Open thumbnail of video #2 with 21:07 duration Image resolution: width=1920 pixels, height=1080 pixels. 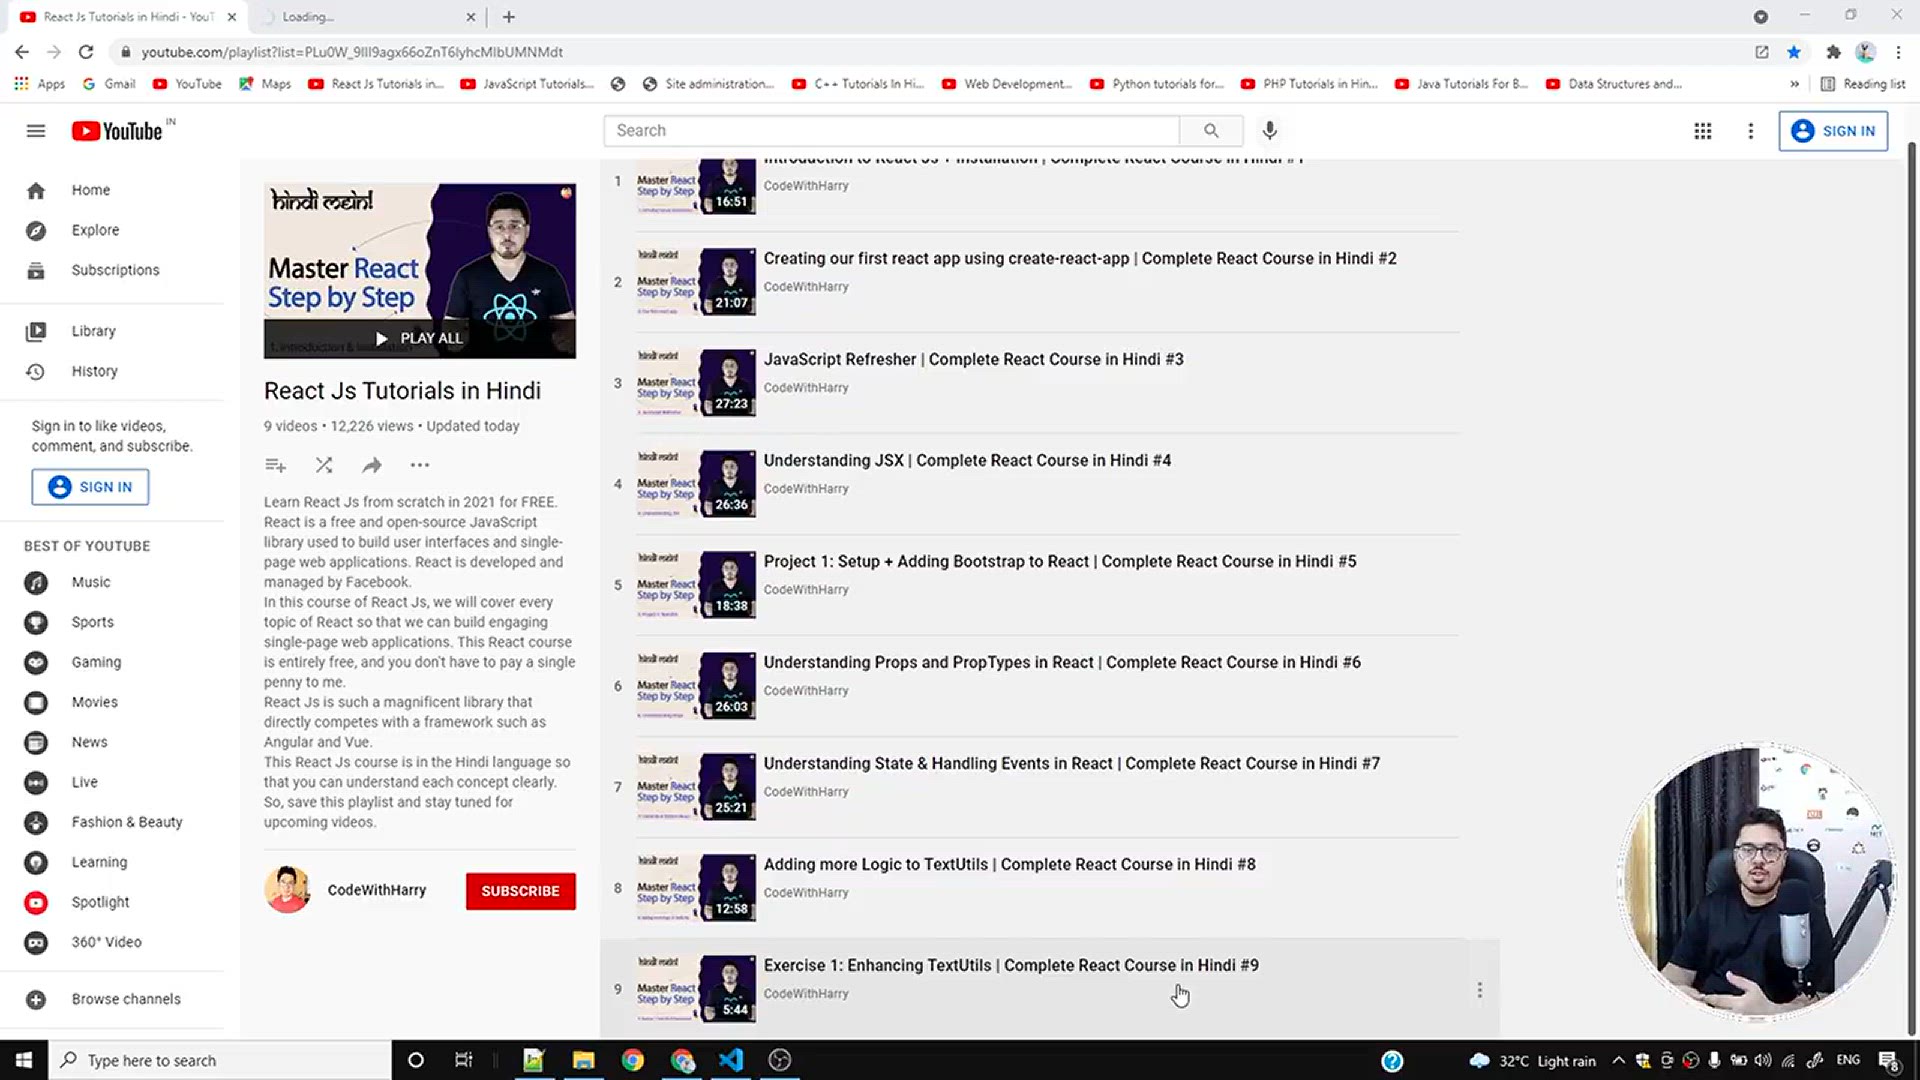coord(696,282)
